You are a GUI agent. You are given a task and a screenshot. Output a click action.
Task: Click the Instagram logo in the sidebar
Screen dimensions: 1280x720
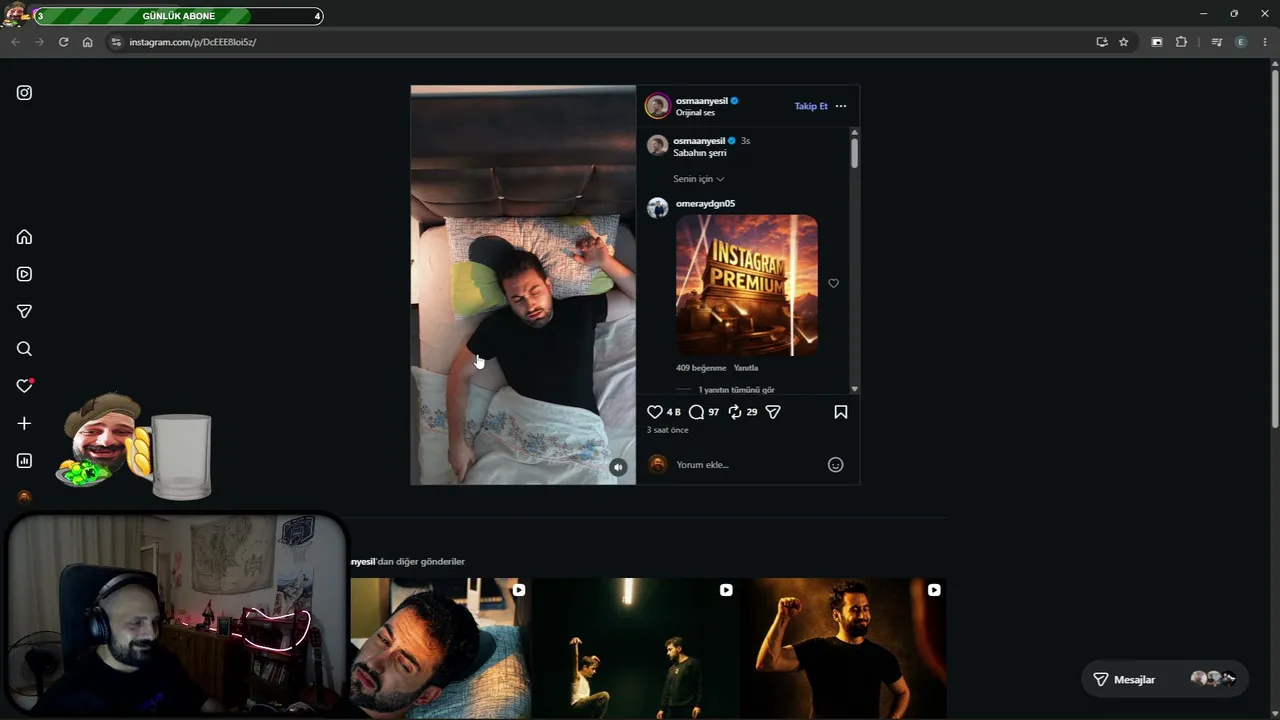(x=24, y=93)
